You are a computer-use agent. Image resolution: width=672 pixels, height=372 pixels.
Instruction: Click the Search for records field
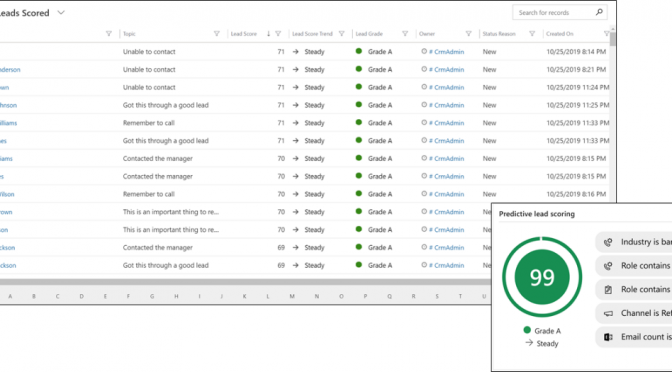560,12
